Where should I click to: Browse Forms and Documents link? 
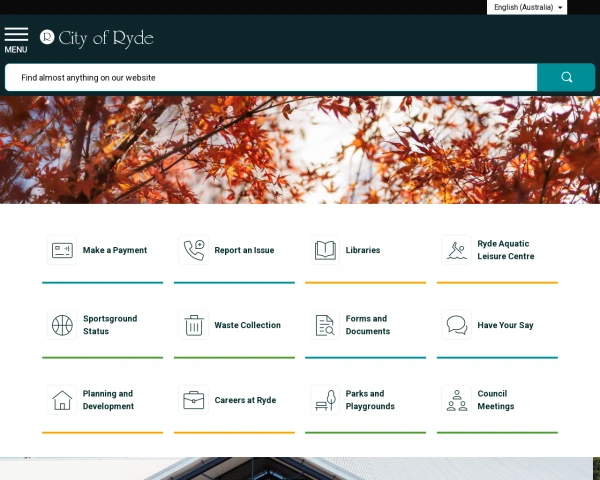point(368,325)
